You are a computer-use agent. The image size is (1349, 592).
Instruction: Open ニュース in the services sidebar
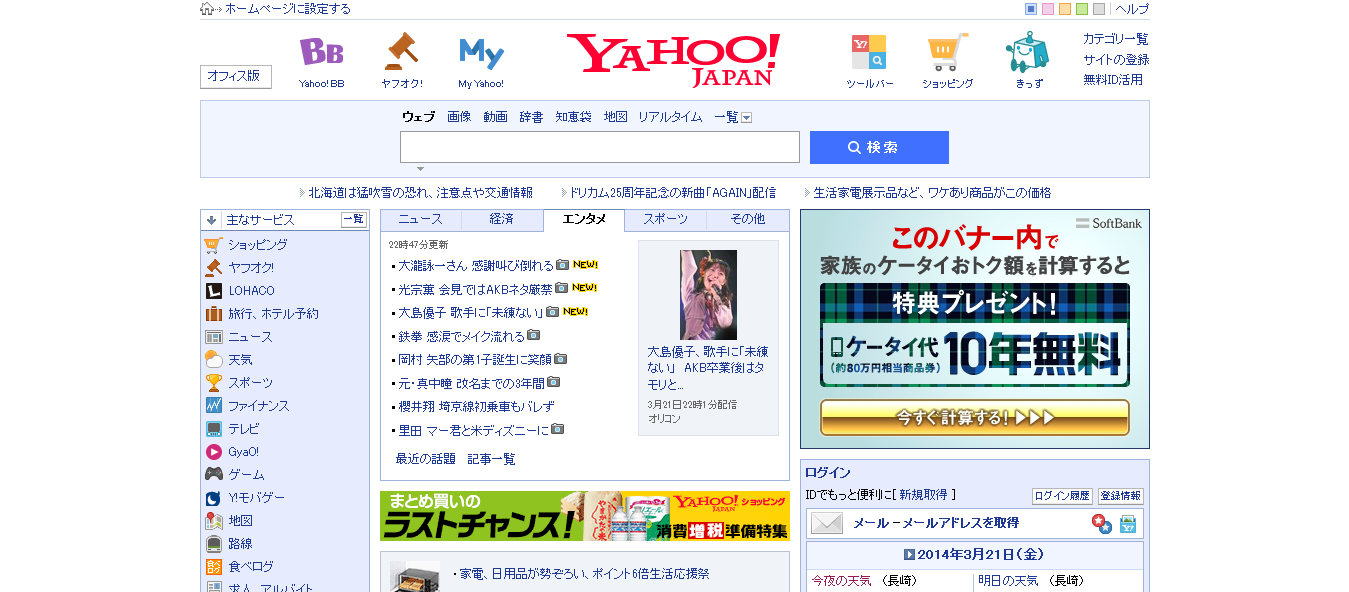250,337
